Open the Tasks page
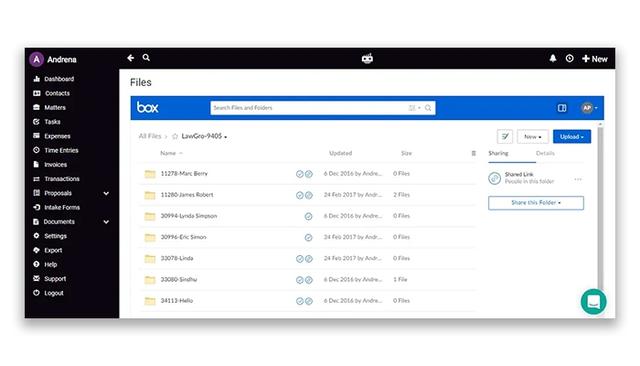 pos(47,122)
